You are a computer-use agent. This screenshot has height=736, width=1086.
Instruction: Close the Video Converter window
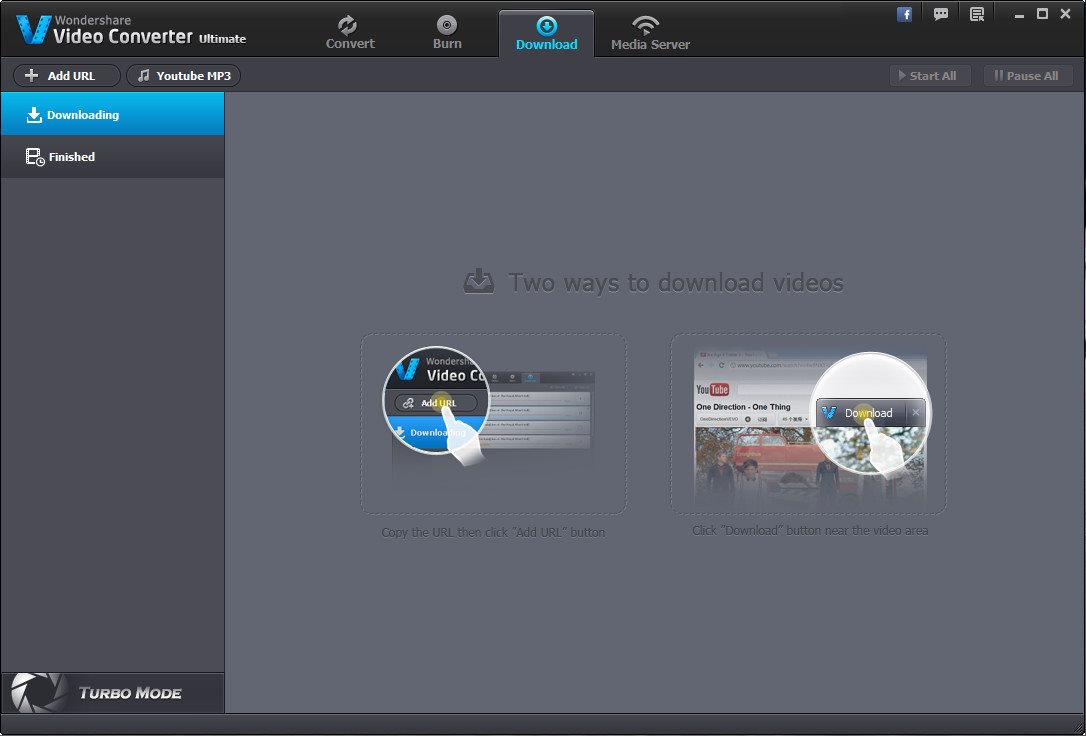click(1065, 14)
